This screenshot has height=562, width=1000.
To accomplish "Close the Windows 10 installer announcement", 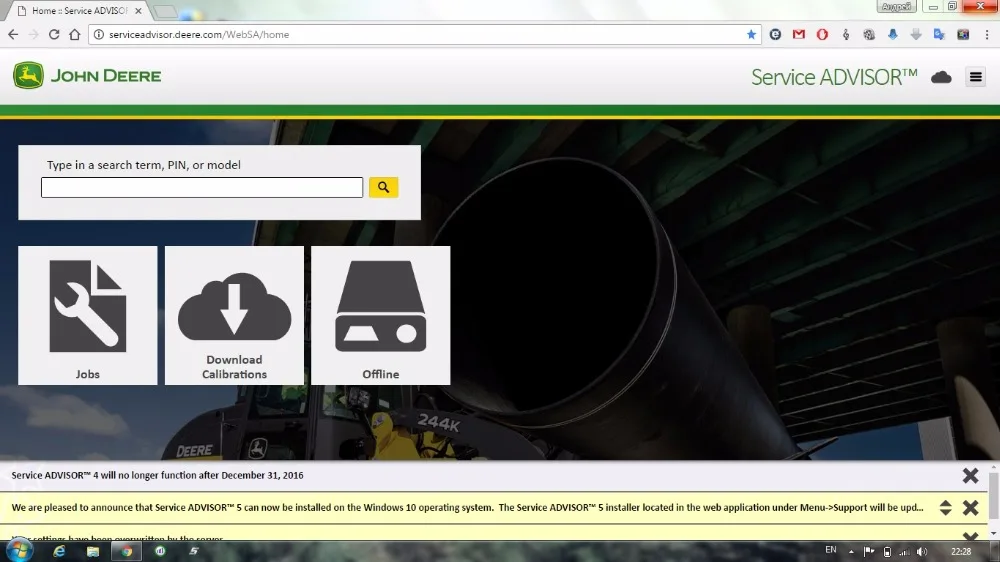I will click(970, 508).
